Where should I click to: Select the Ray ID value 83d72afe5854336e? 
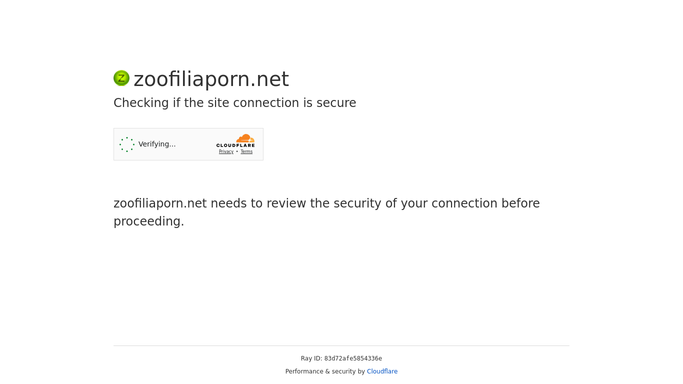tap(353, 358)
